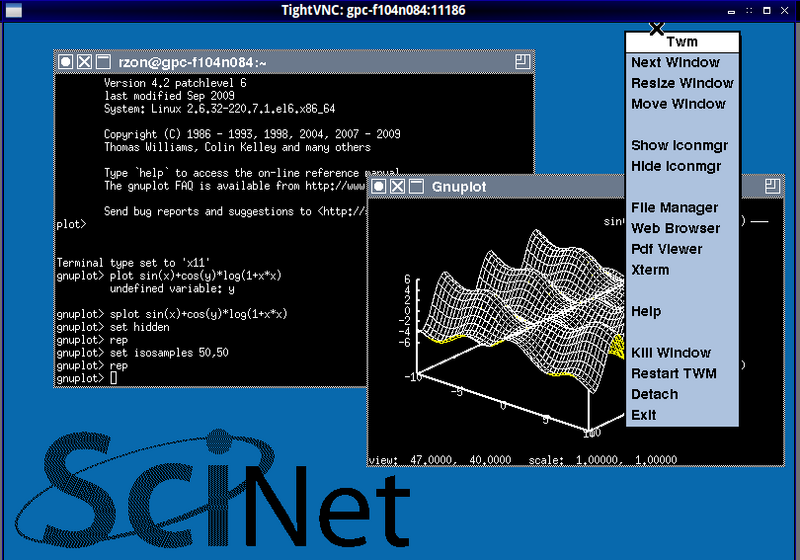
Task: Click the Twm menu title header
Action: click(682, 42)
